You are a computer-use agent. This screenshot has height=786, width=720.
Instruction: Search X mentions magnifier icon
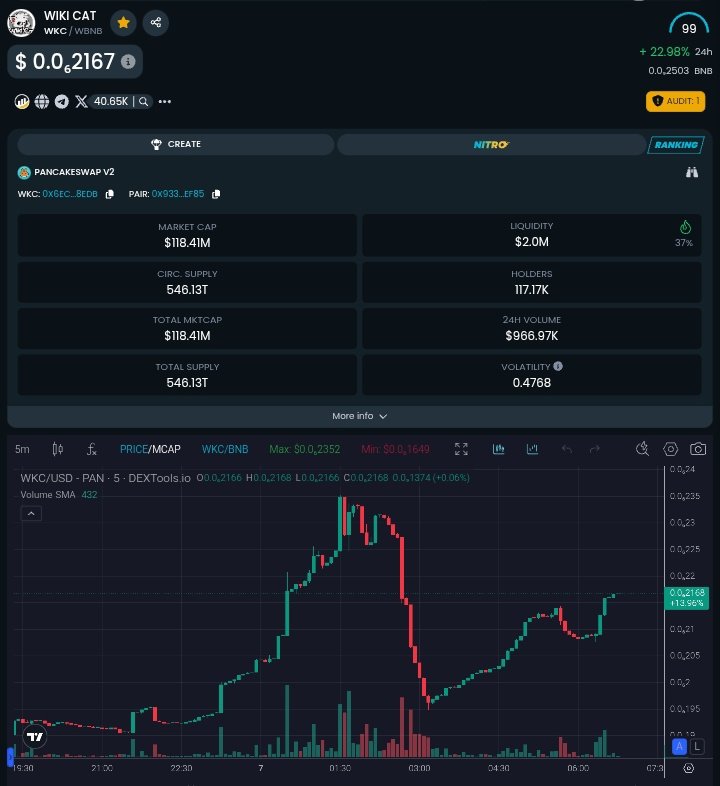pyautogui.click(x=143, y=102)
